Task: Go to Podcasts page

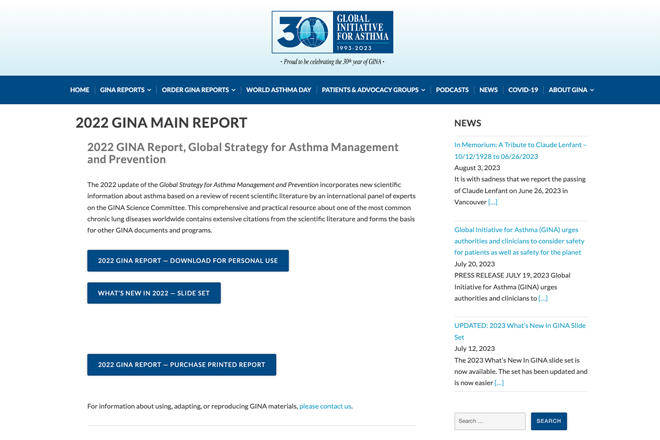Action: (x=452, y=90)
